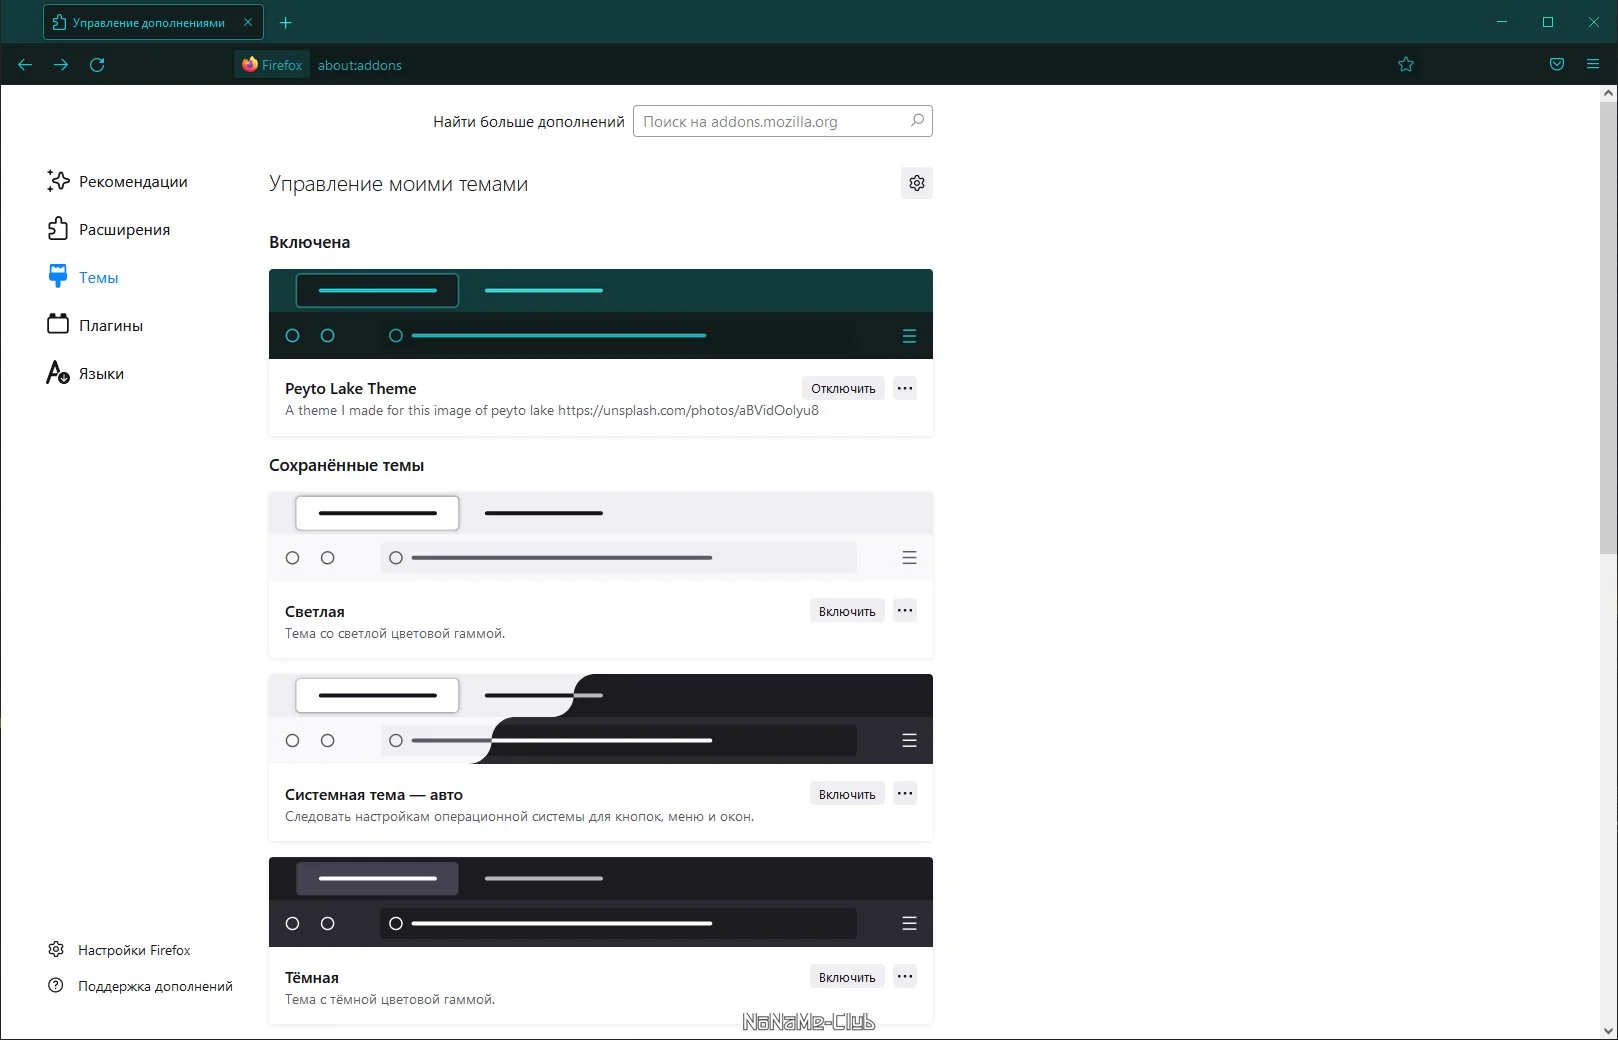This screenshot has width=1618, height=1040.
Task: Click the Найти больше дополнений label
Action: (x=528, y=121)
